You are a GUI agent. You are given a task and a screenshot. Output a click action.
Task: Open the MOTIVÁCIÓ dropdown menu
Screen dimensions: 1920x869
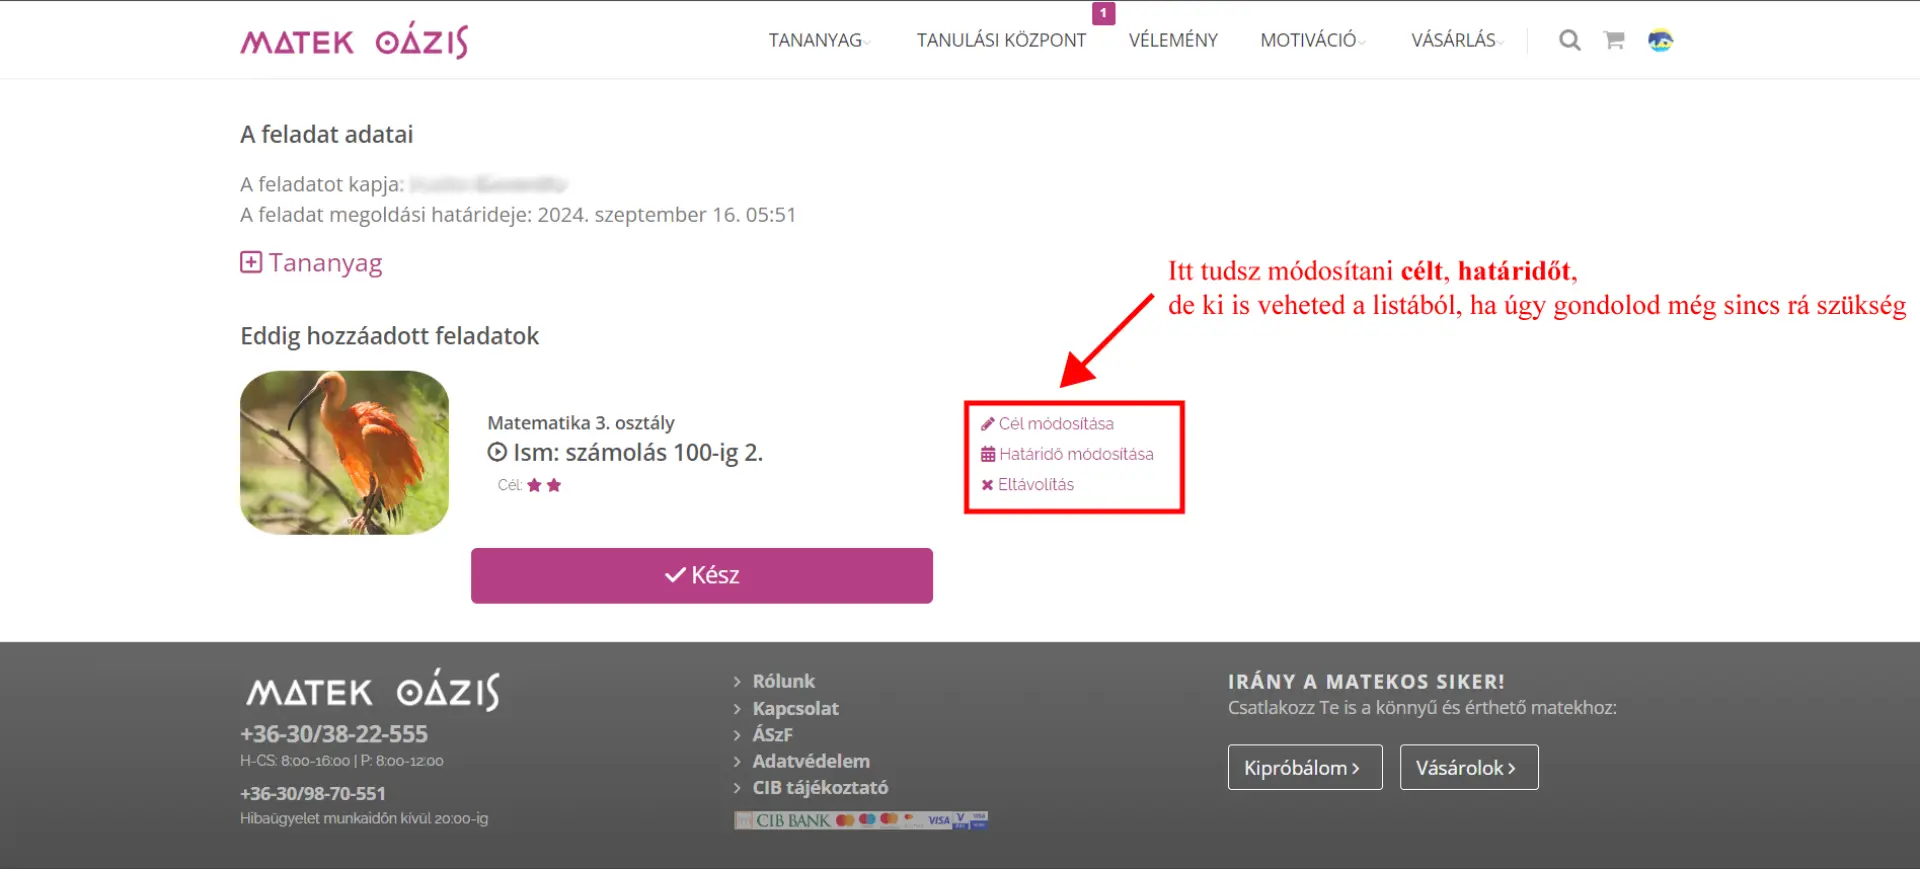[1309, 40]
